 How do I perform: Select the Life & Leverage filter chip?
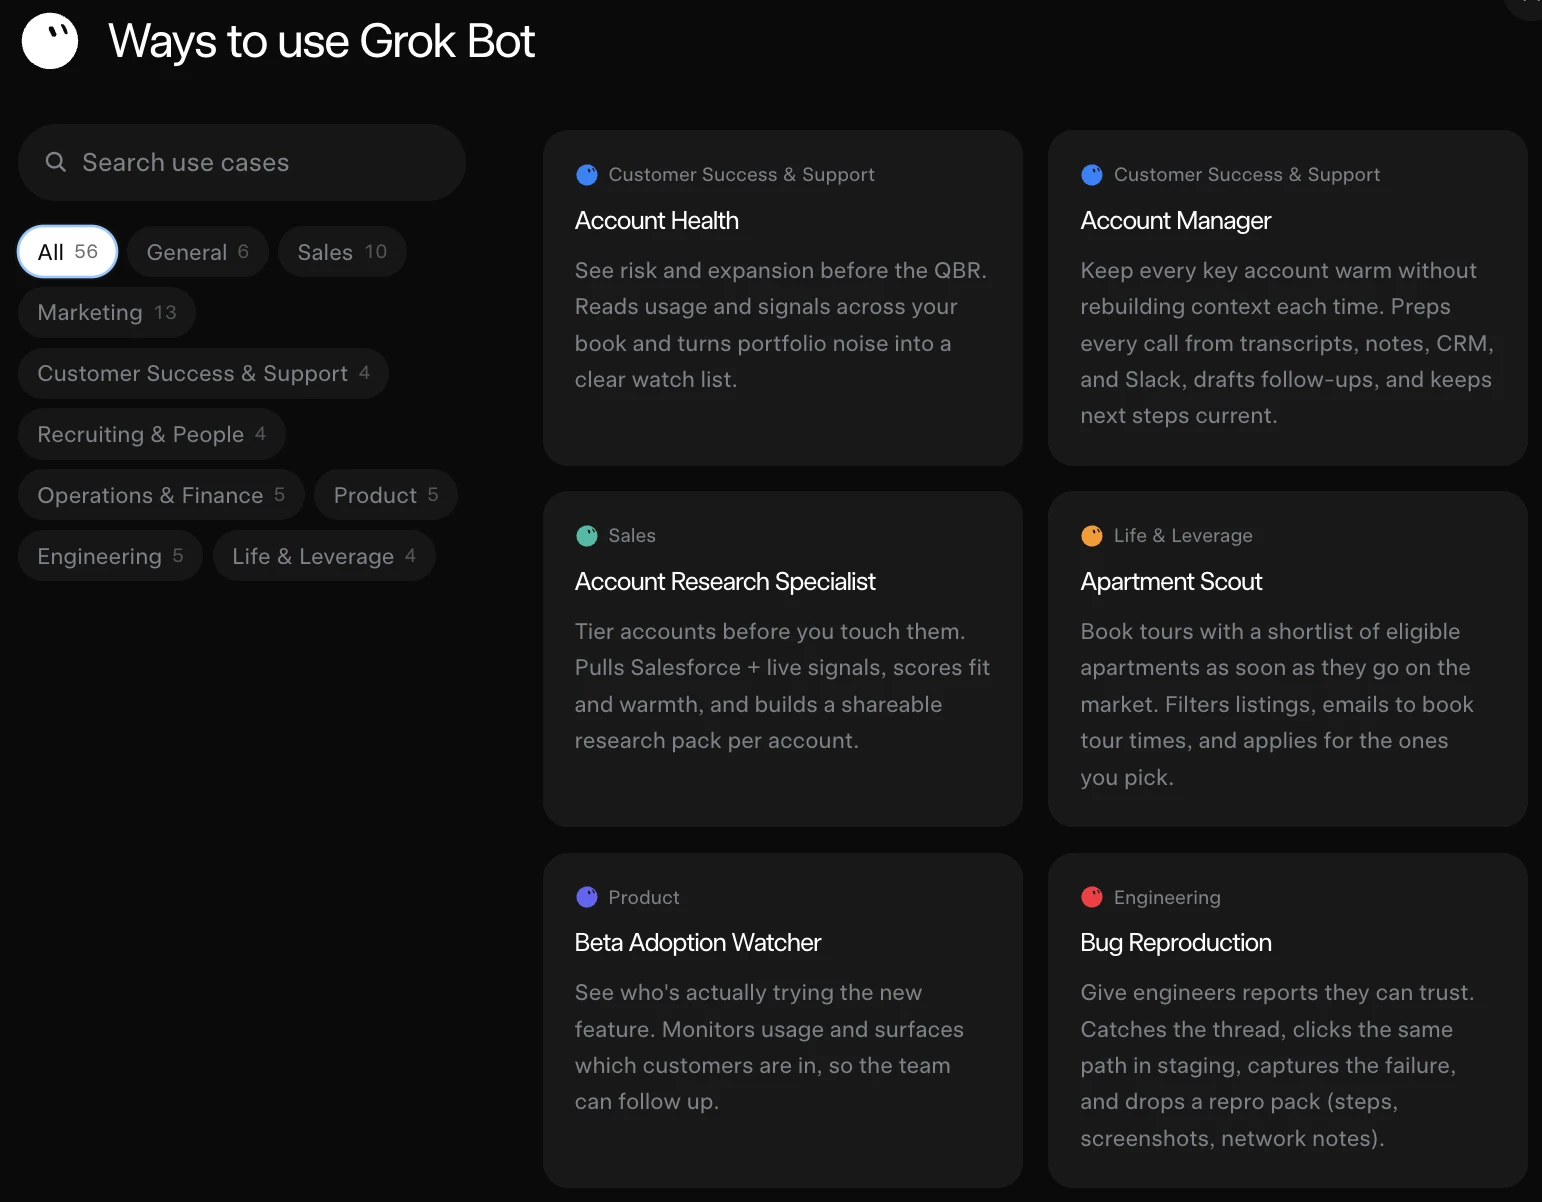324,556
